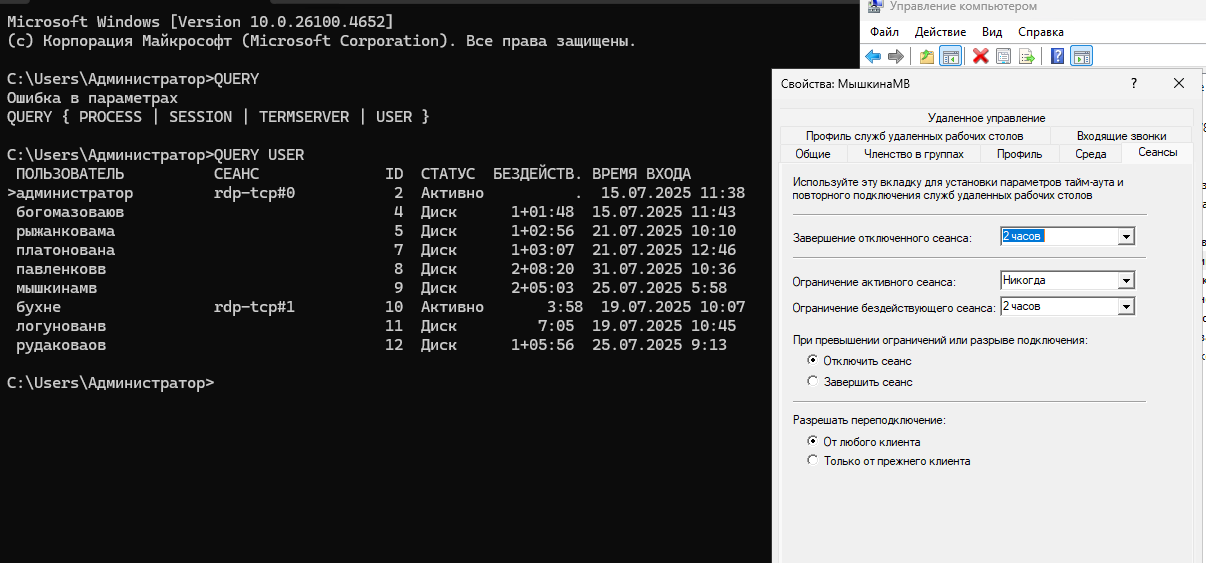Click the Ошибка в параметрах line
The image size is (1206, 563).
(x=92, y=98)
